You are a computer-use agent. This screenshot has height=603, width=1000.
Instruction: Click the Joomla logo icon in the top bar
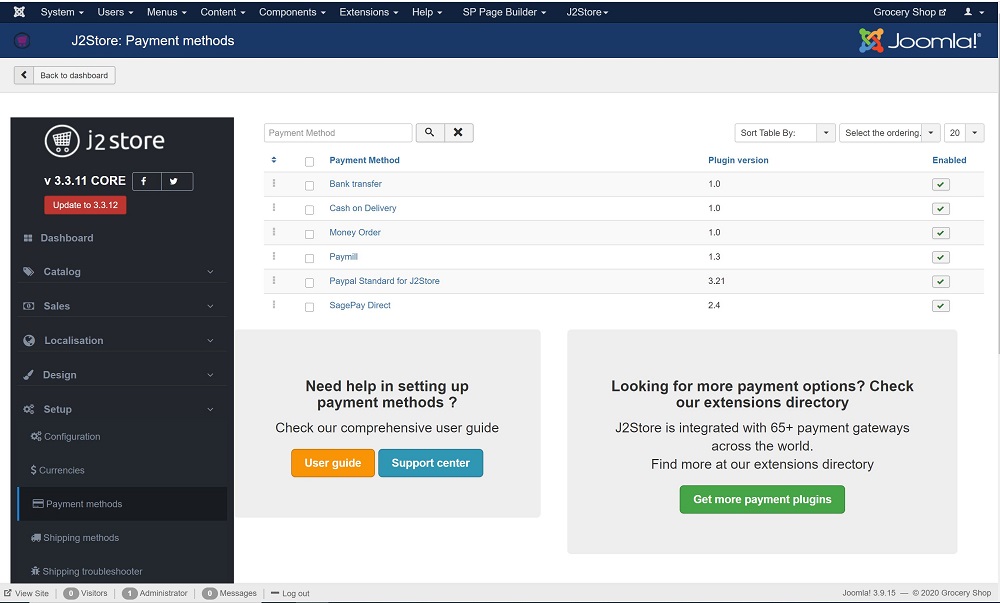[x=19, y=12]
